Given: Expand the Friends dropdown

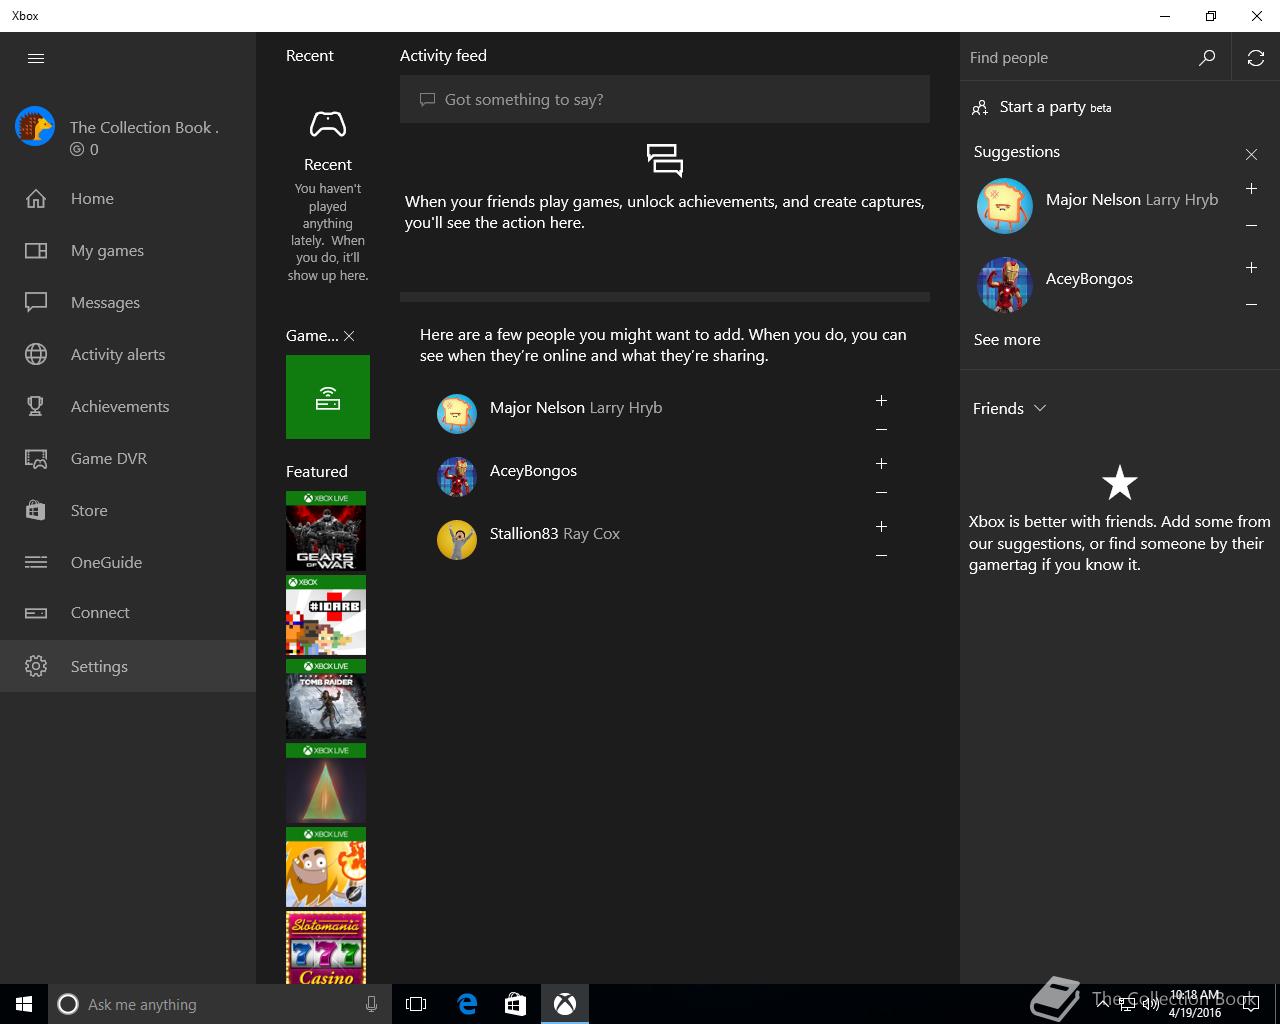Looking at the screenshot, I should (1010, 408).
